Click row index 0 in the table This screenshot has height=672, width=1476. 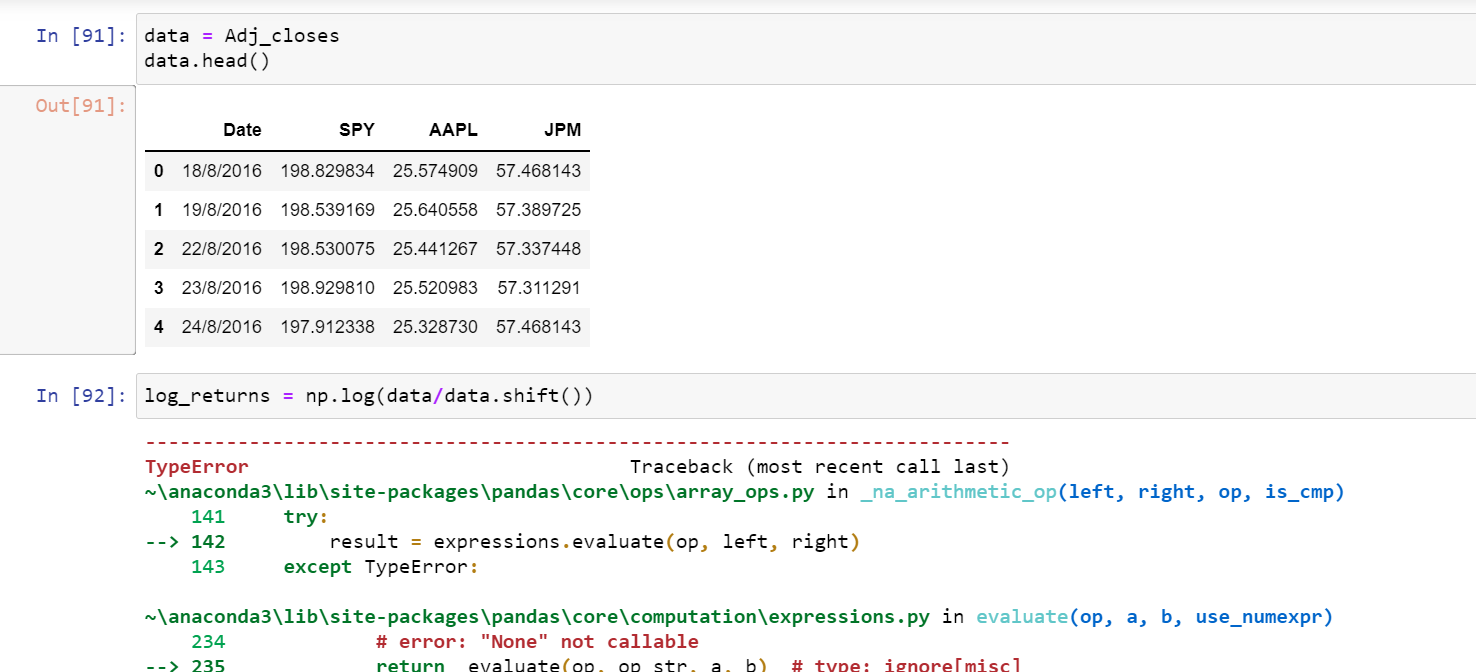pyautogui.click(x=158, y=171)
